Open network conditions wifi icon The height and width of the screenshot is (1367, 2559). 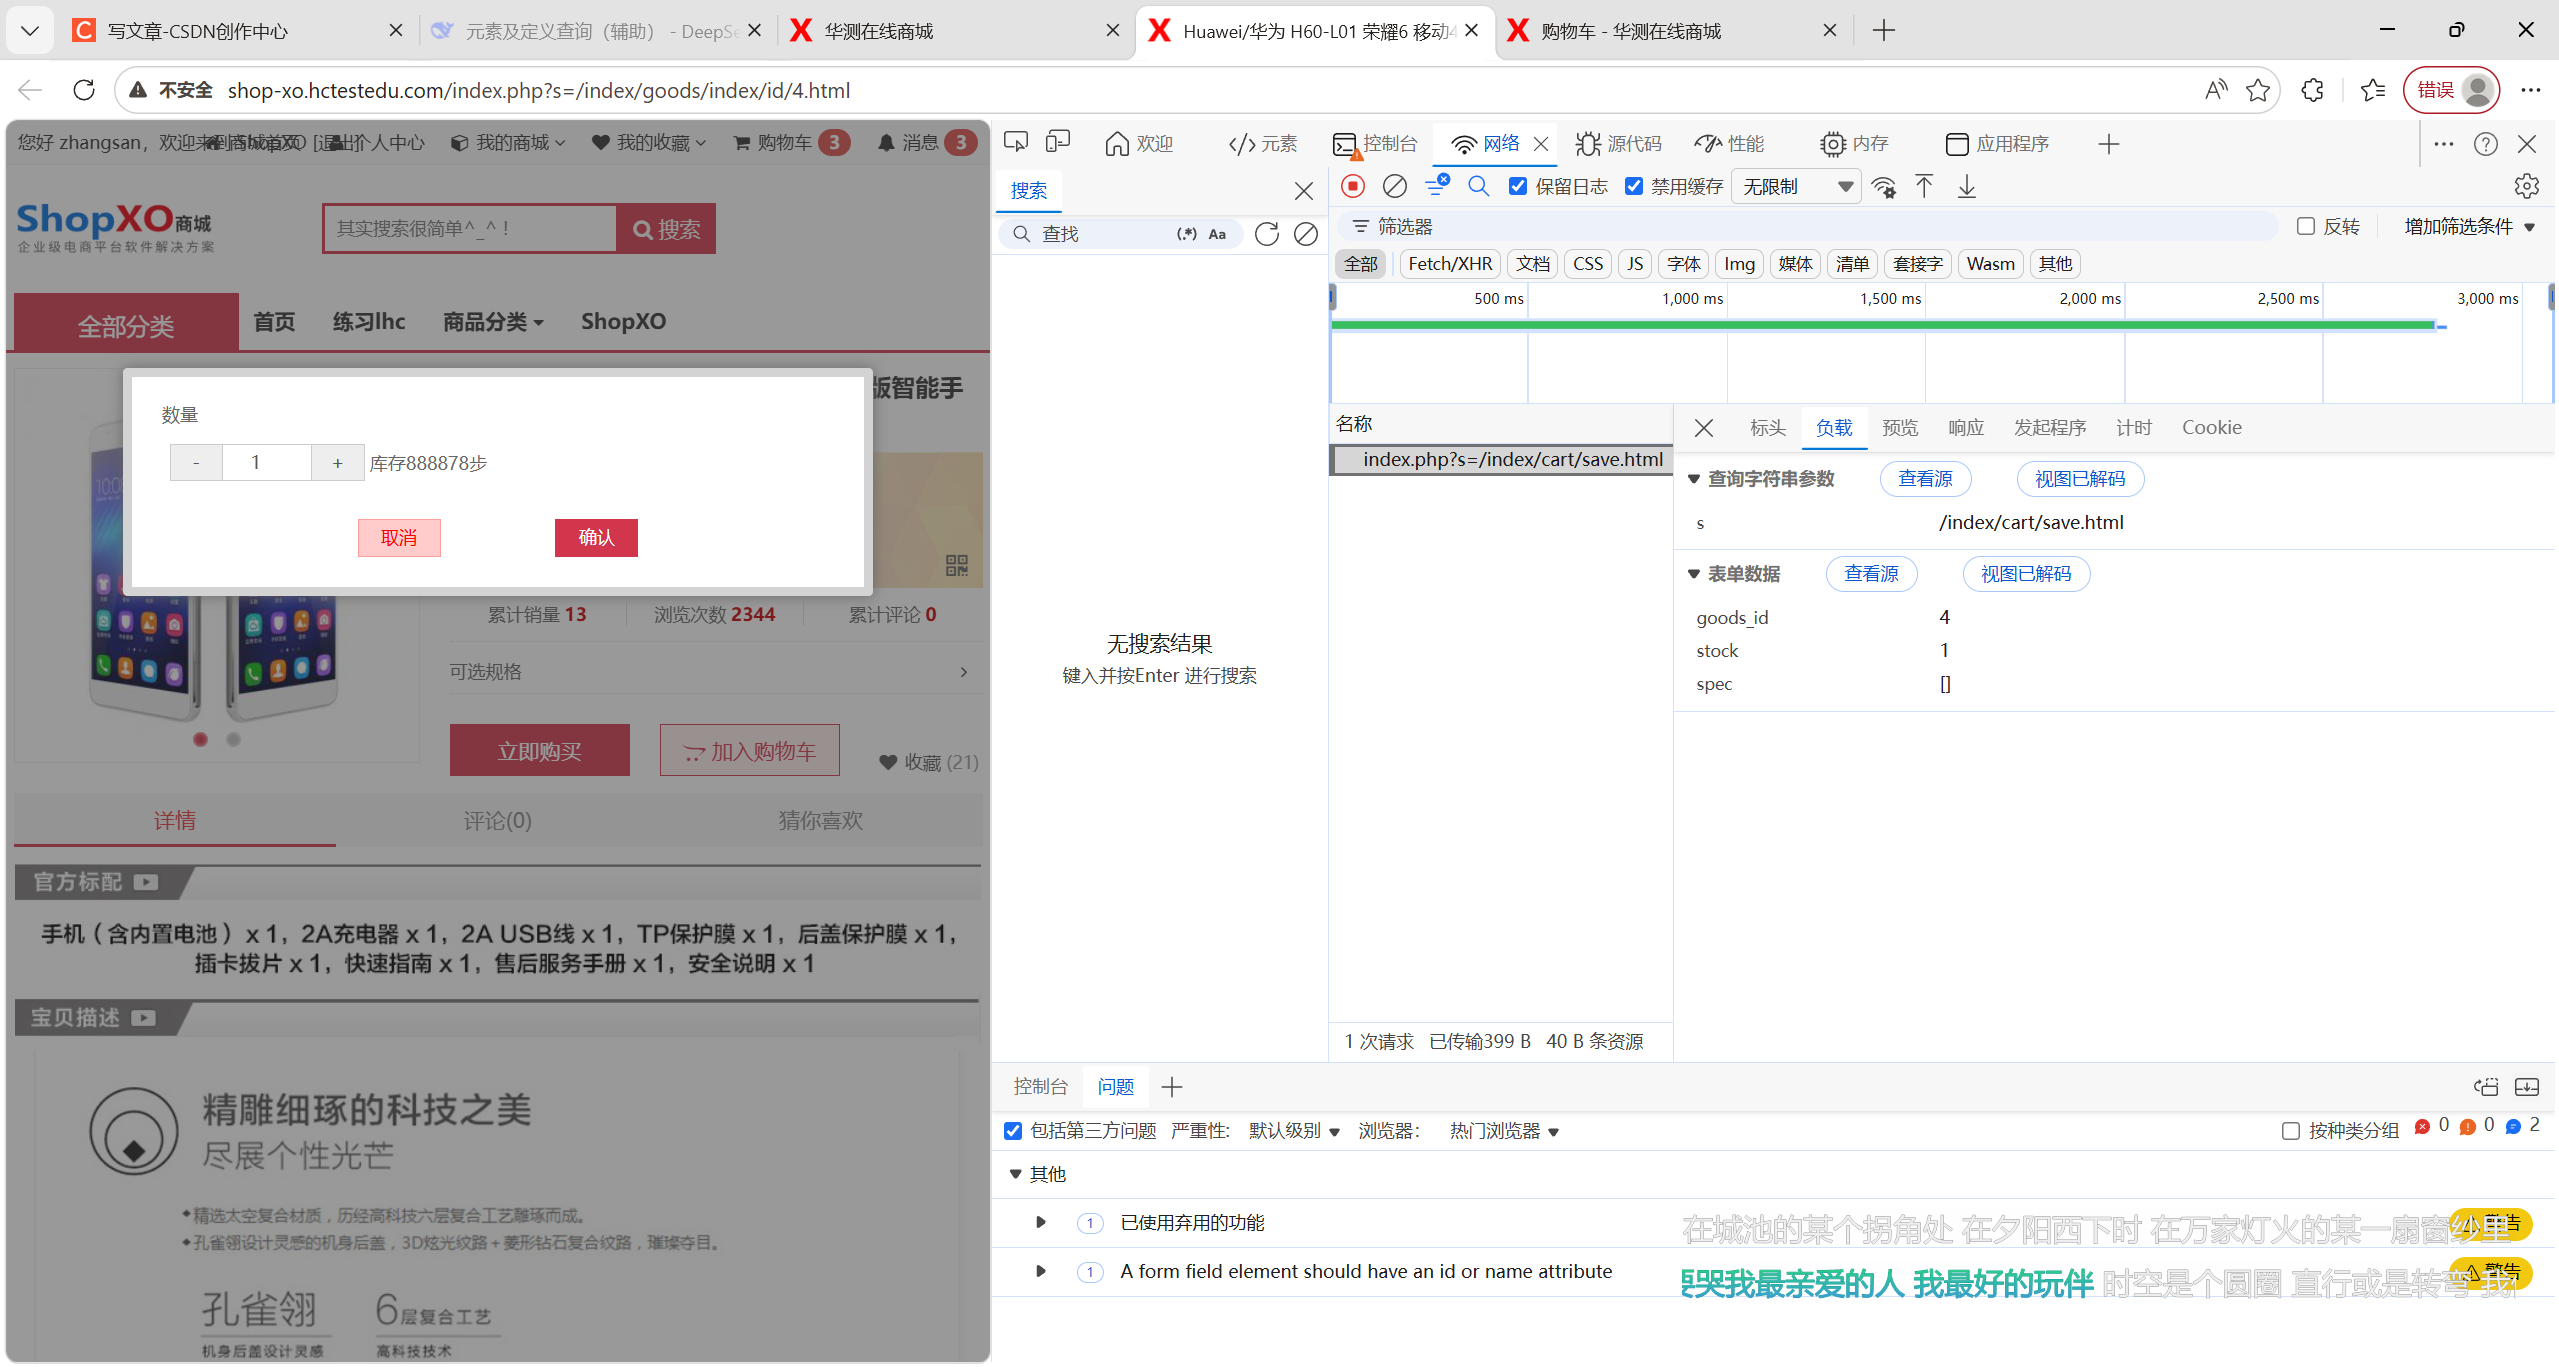(x=1884, y=187)
